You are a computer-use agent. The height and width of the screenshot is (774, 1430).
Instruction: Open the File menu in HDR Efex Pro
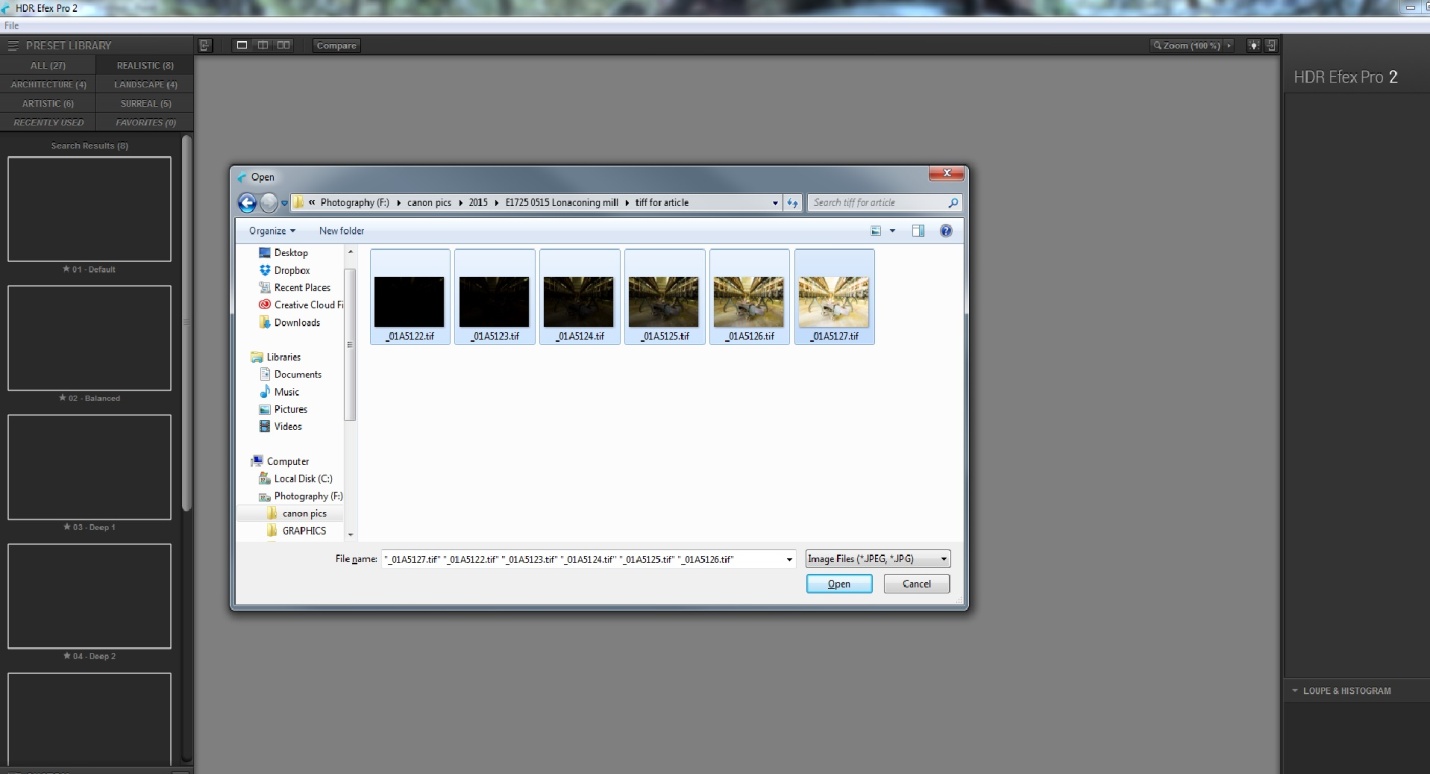pyautogui.click(x=12, y=25)
